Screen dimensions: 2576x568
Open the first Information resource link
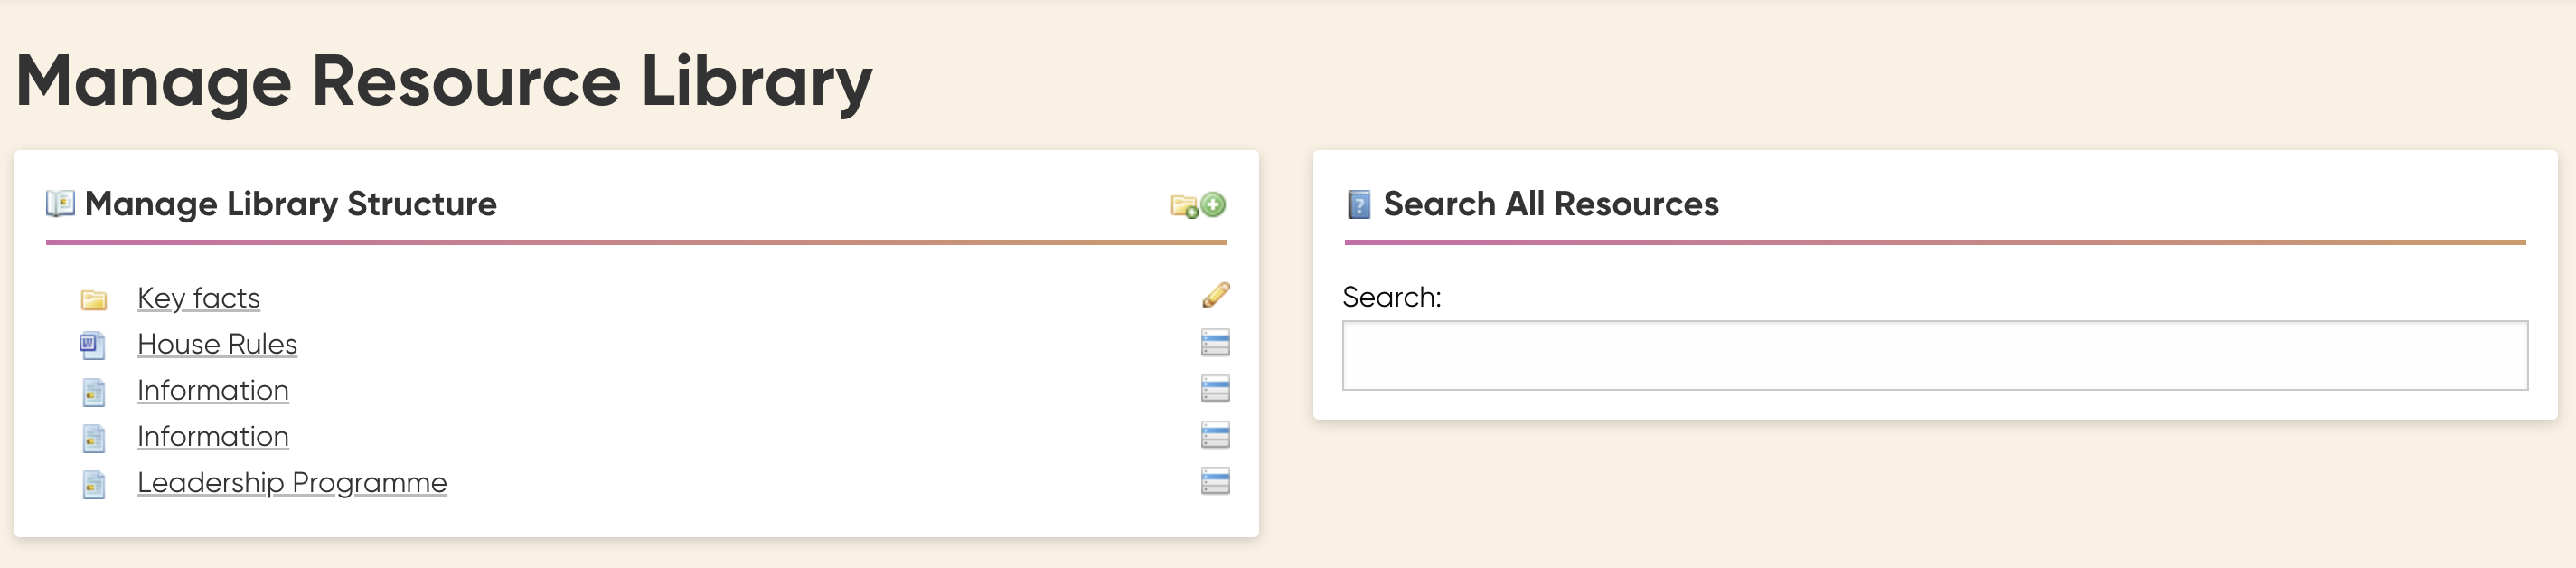pos(213,390)
